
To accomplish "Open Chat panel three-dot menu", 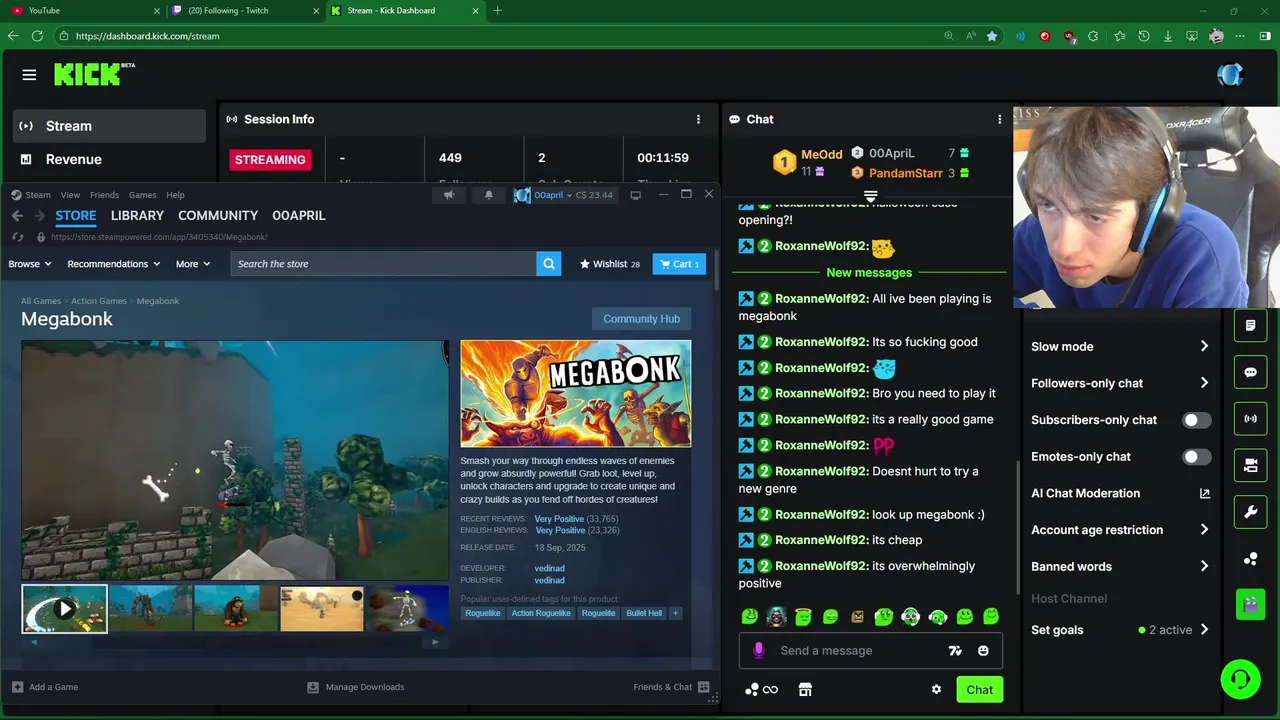I will click(999, 119).
